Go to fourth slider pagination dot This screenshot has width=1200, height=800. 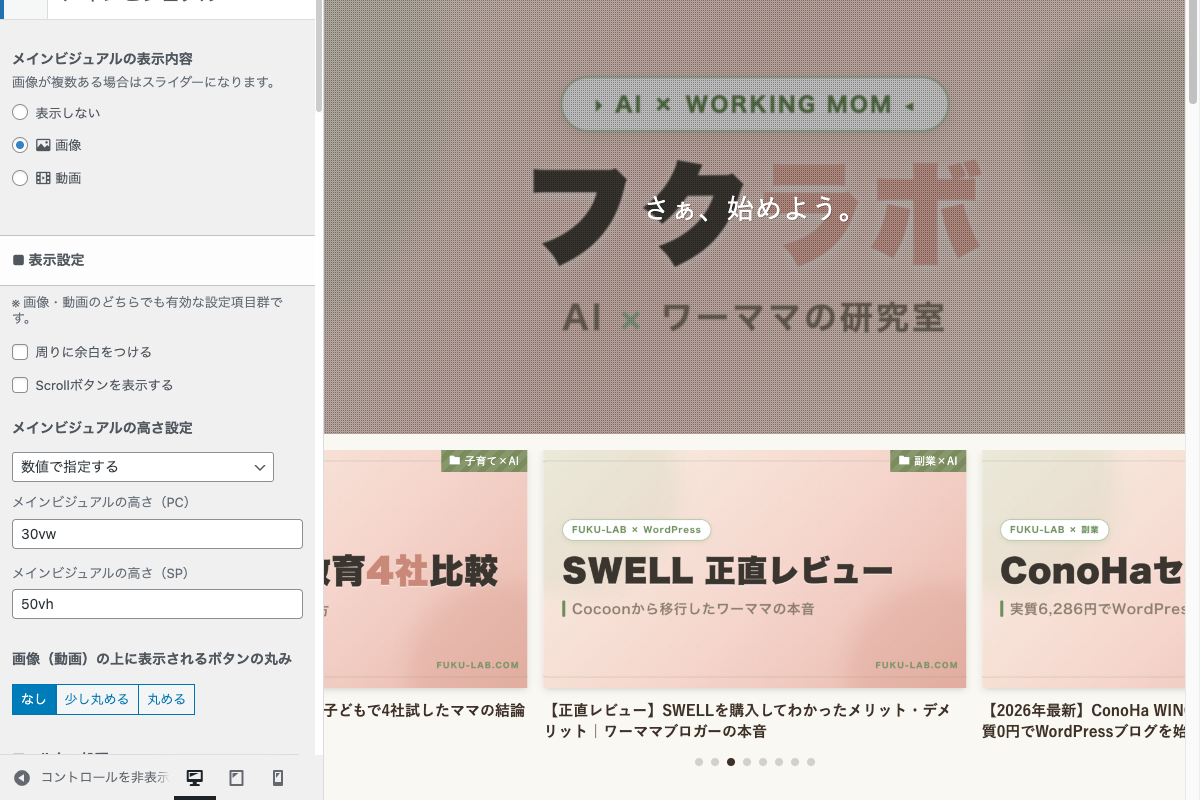coord(747,762)
